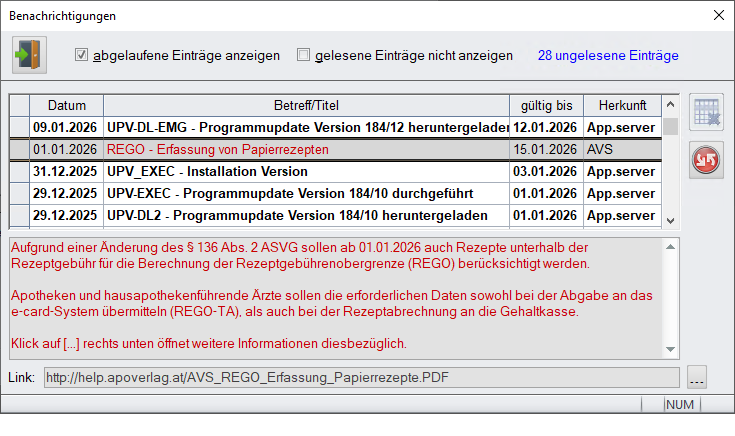
Task: Close the Benachrichtigungen window
Action: tap(717, 15)
